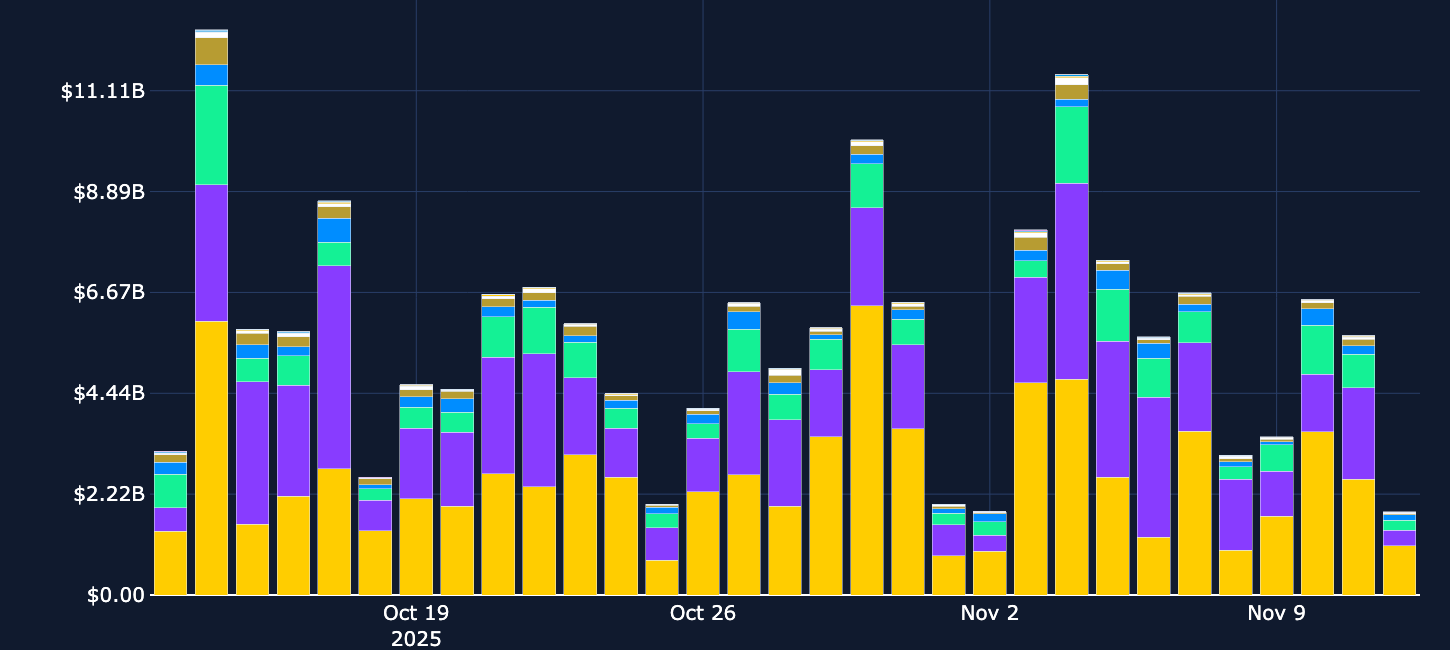Select the purple segment of the Oct 26 bar

pos(703,464)
